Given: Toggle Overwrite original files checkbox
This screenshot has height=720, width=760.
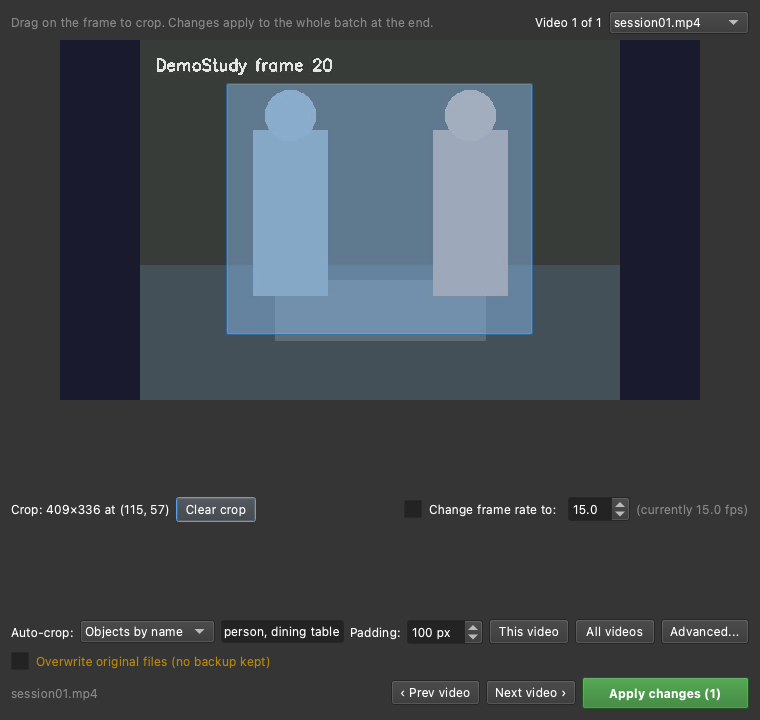Looking at the screenshot, I should (20, 661).
